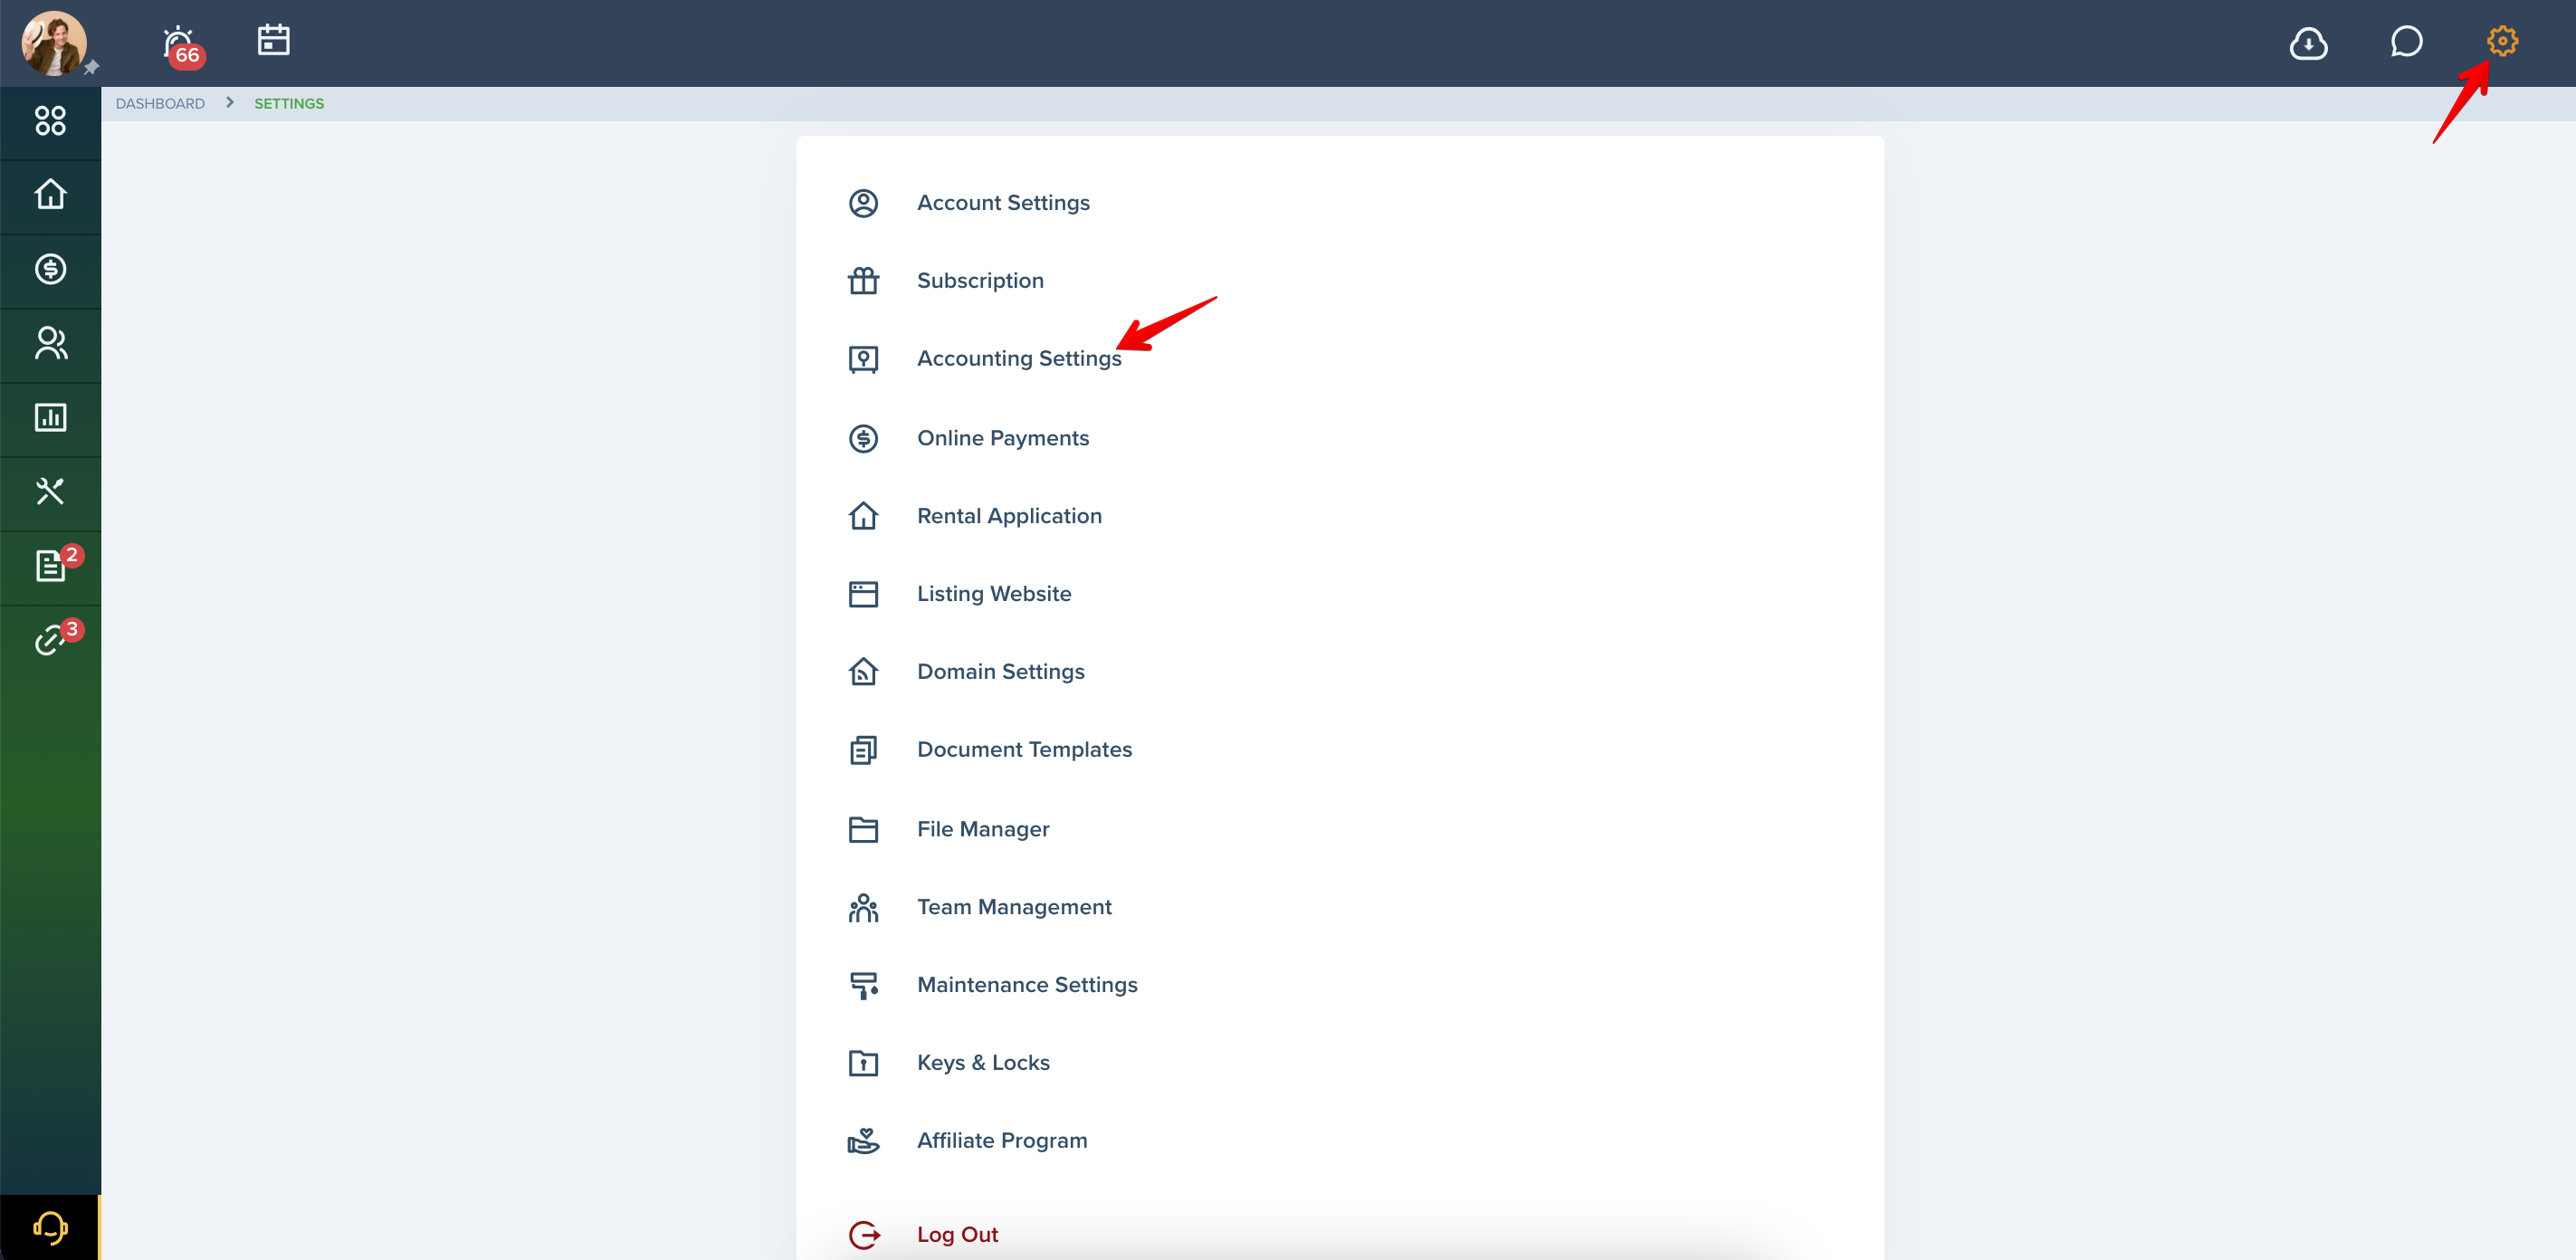Click the Domain Settings house icon
Viewport: 2576px width, 1260px height.
(x=863, y=672)
